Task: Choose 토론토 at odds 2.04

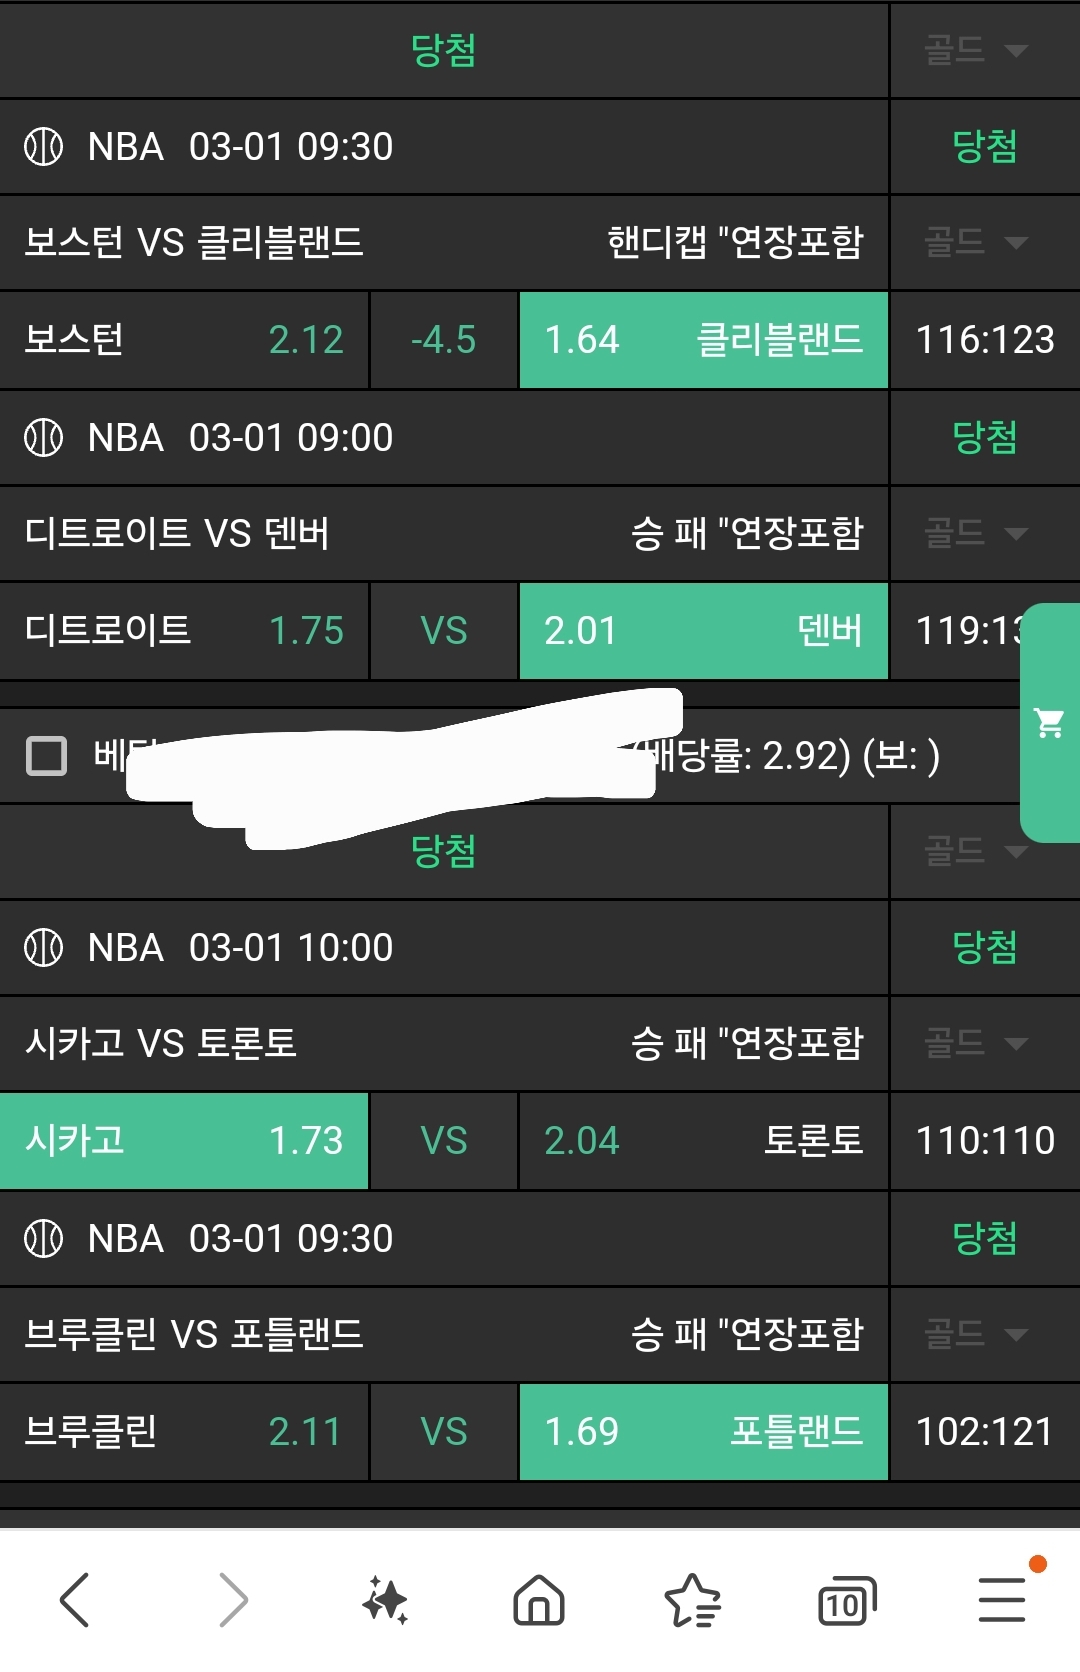Action: (703, 1141)
